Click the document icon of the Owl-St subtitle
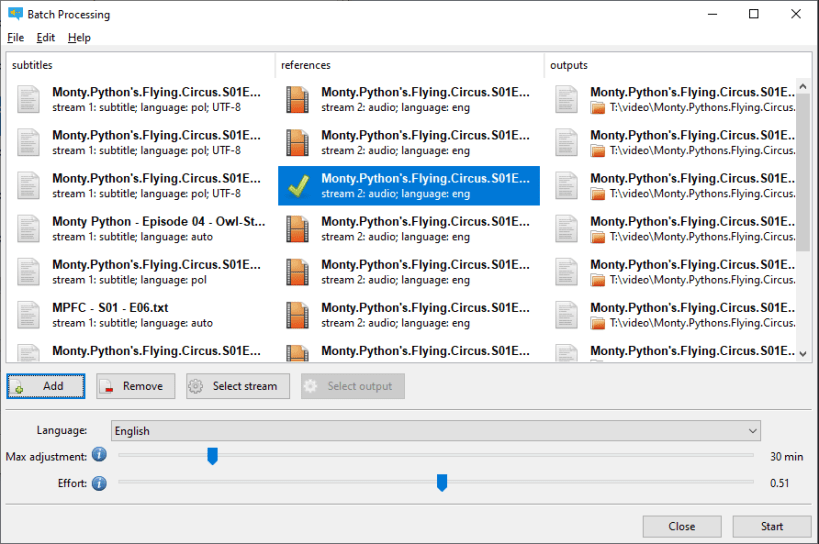This screenshot has height=544, width=819. coord(28,229)
